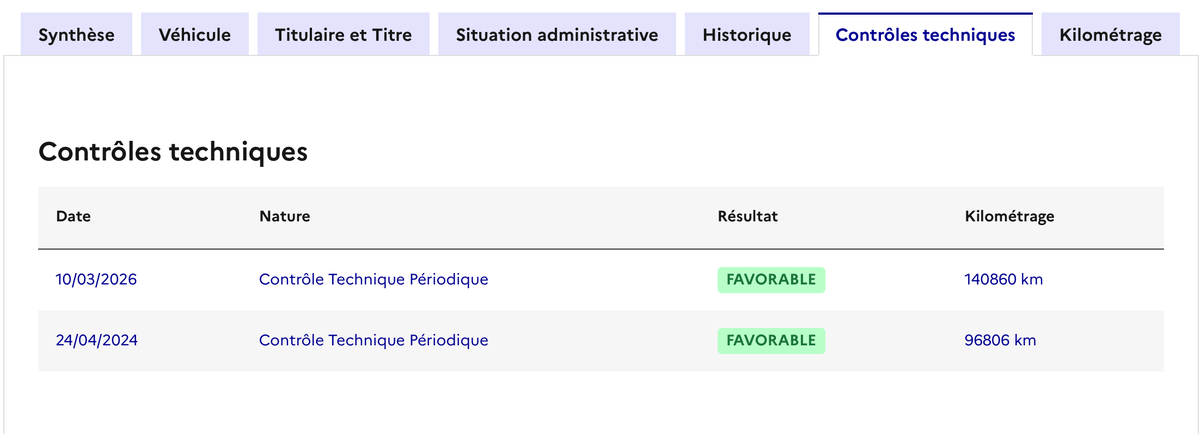The width and height of the screenshot is (1200, 434).
Task: Click the FAVORABLE badge for 24/04/2024
Action: pyautogui.click(x=771, y=340)
